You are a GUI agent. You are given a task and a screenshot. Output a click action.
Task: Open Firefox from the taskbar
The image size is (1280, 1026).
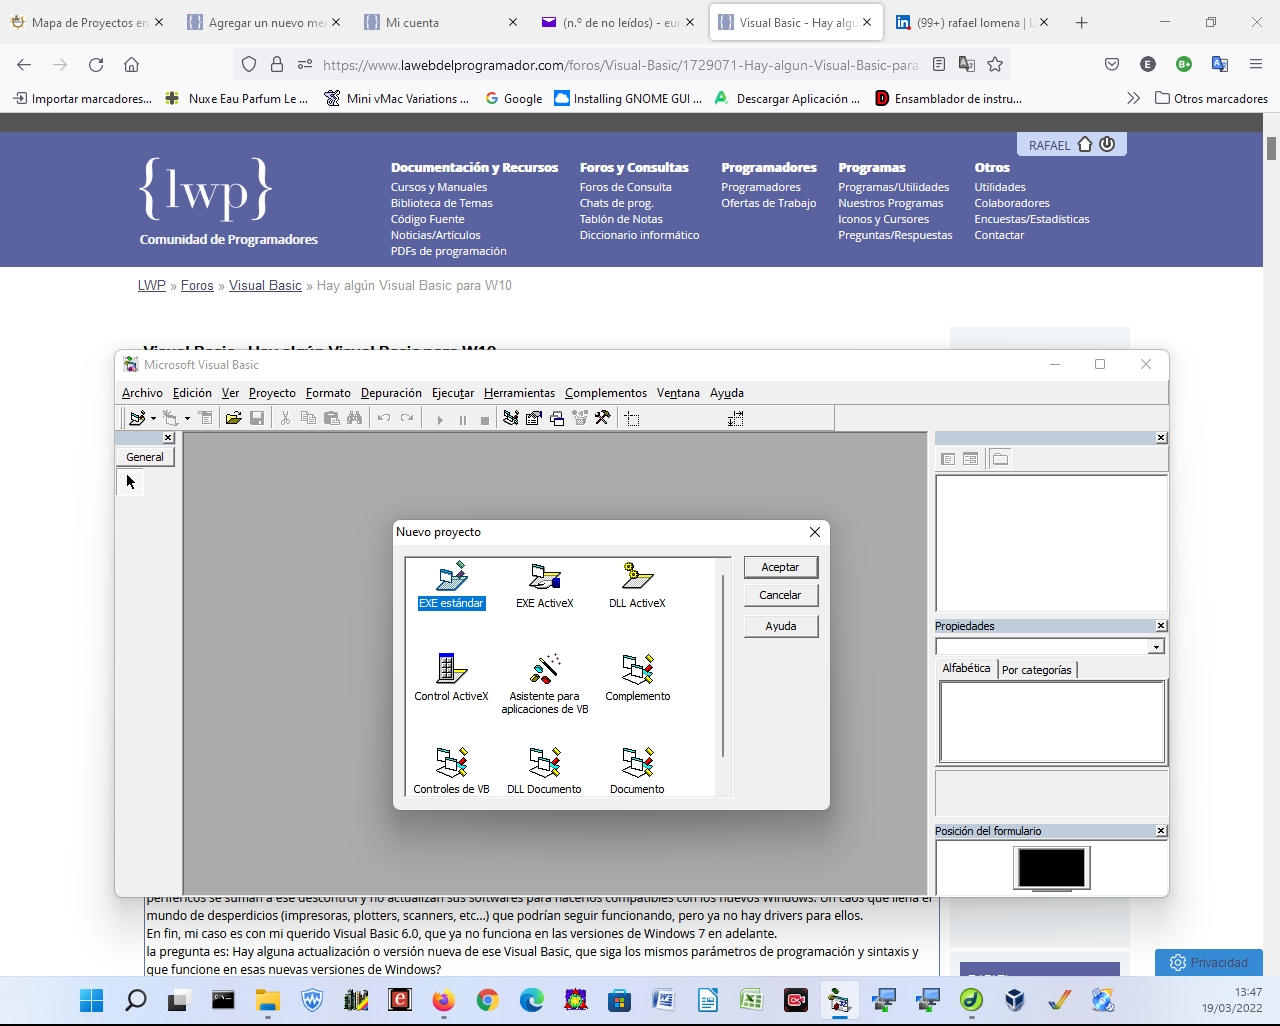(443, 1000)
